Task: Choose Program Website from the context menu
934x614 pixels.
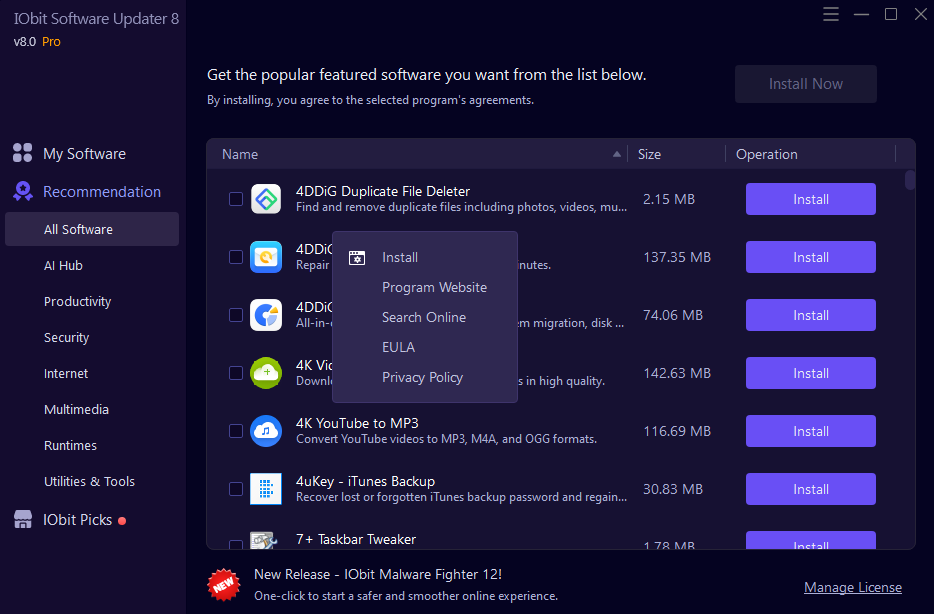Action: point(425,287)
